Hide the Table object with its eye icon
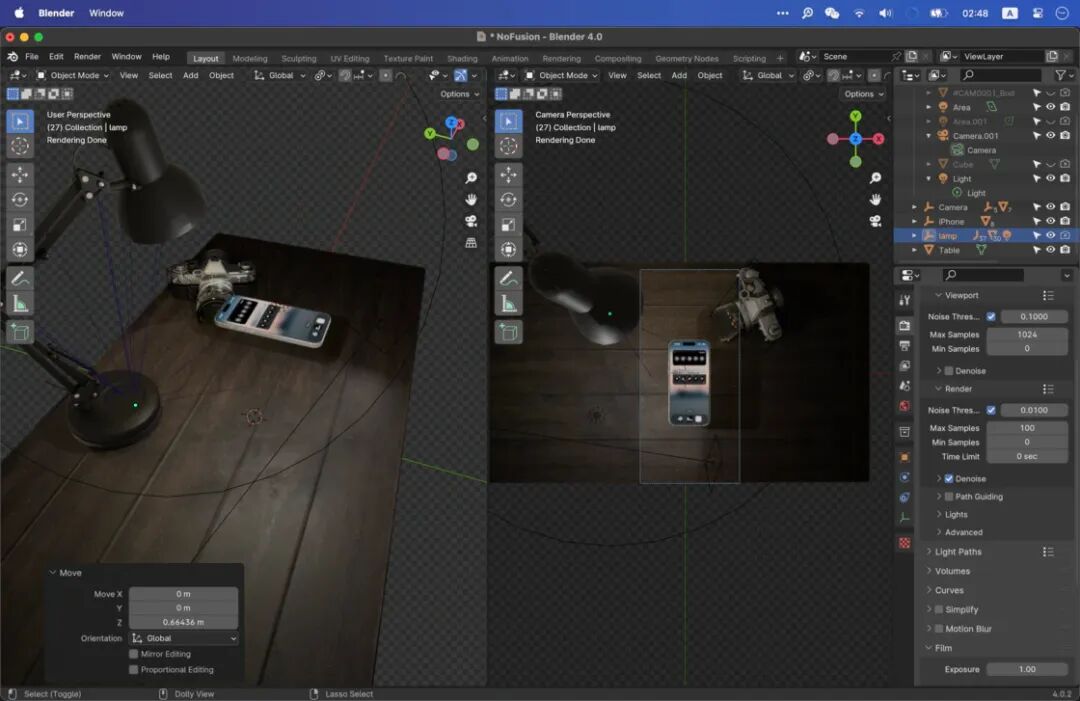 tap(1050, 250)
